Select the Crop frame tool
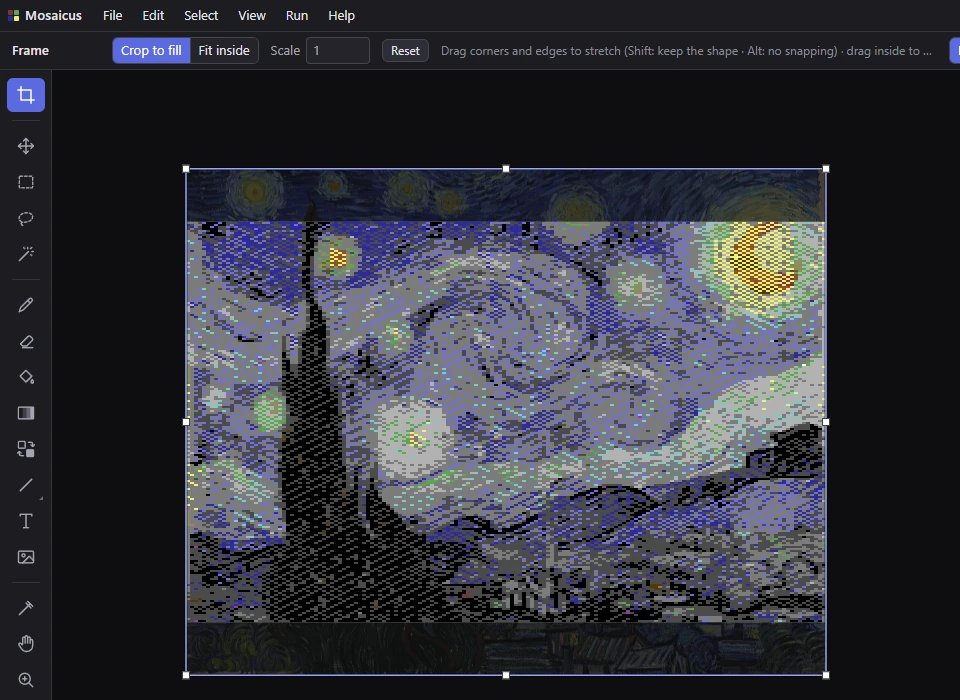 click(x=26, y=95)
